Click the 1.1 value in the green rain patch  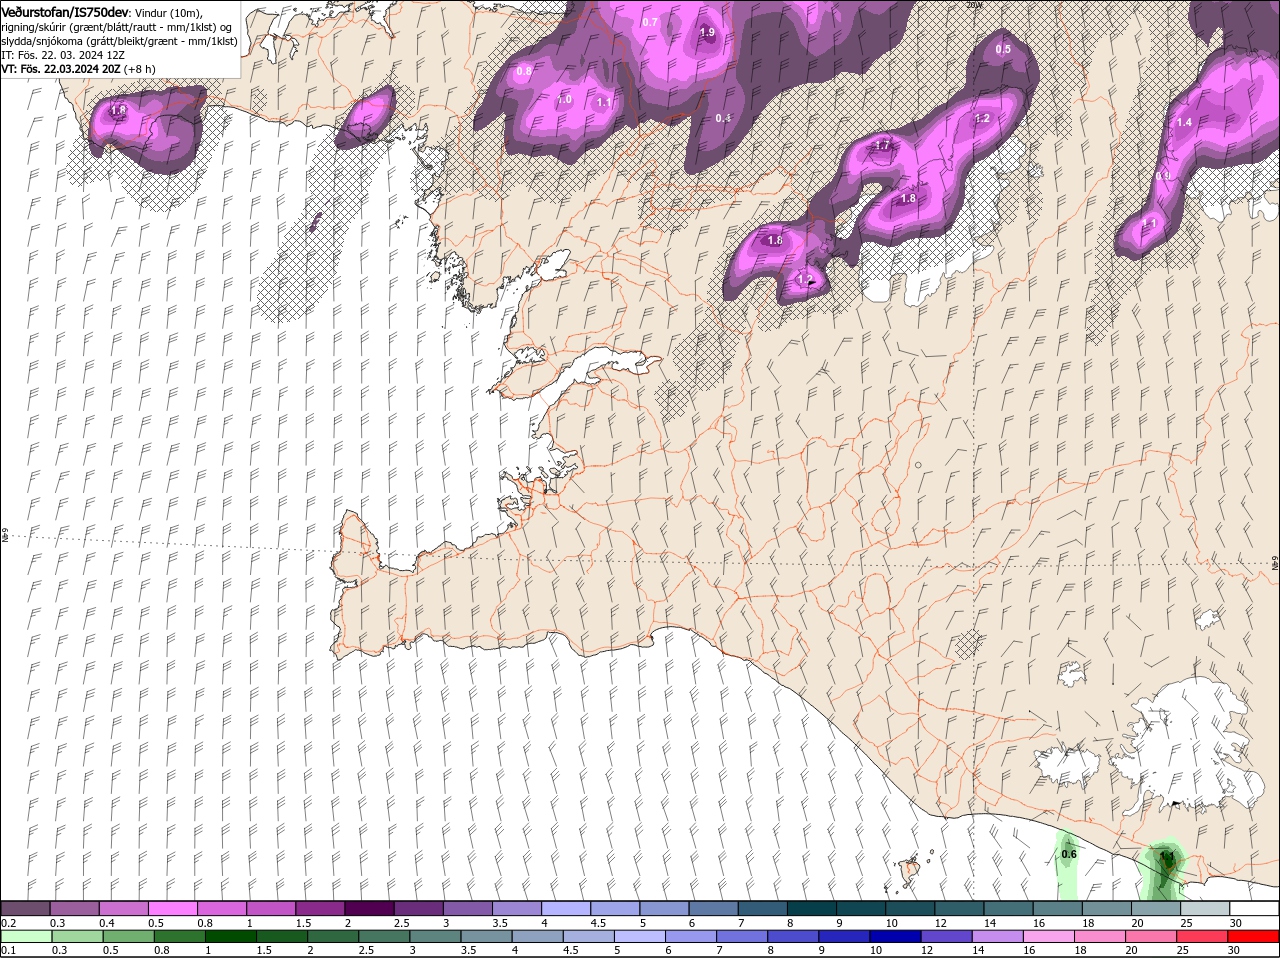tap(1167, 857)
